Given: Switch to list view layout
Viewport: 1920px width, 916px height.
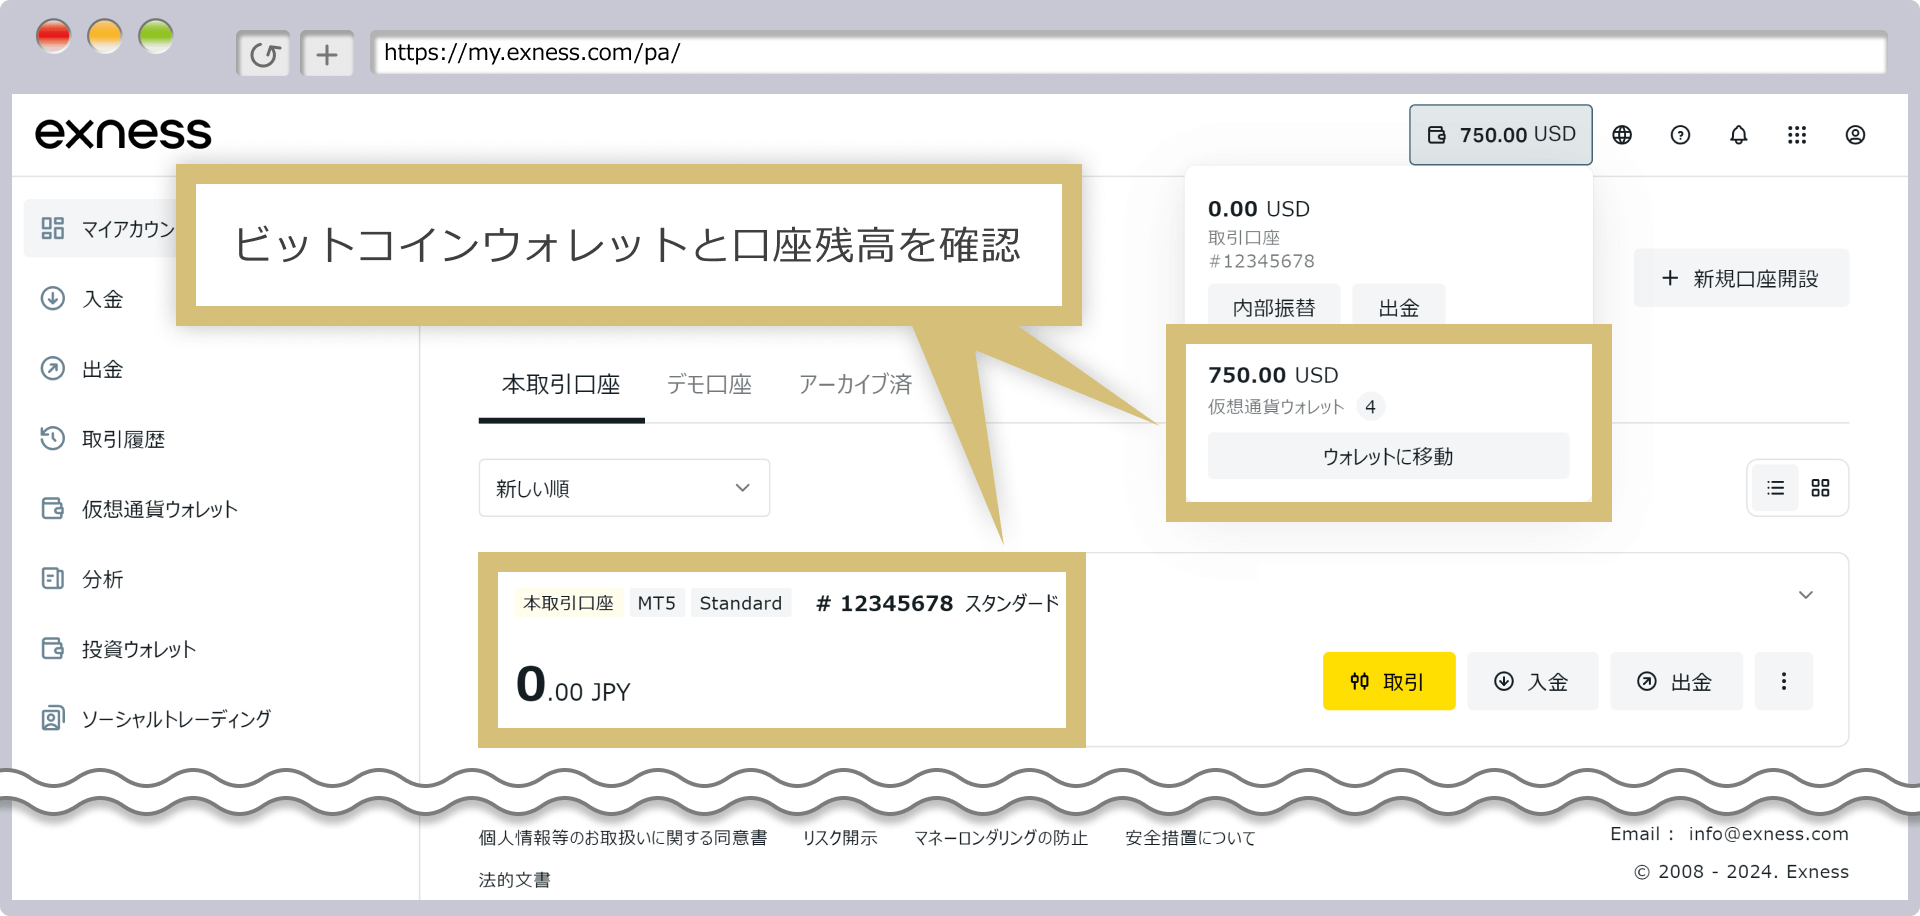Looking at the screenshot, I should click(1775, 488).
